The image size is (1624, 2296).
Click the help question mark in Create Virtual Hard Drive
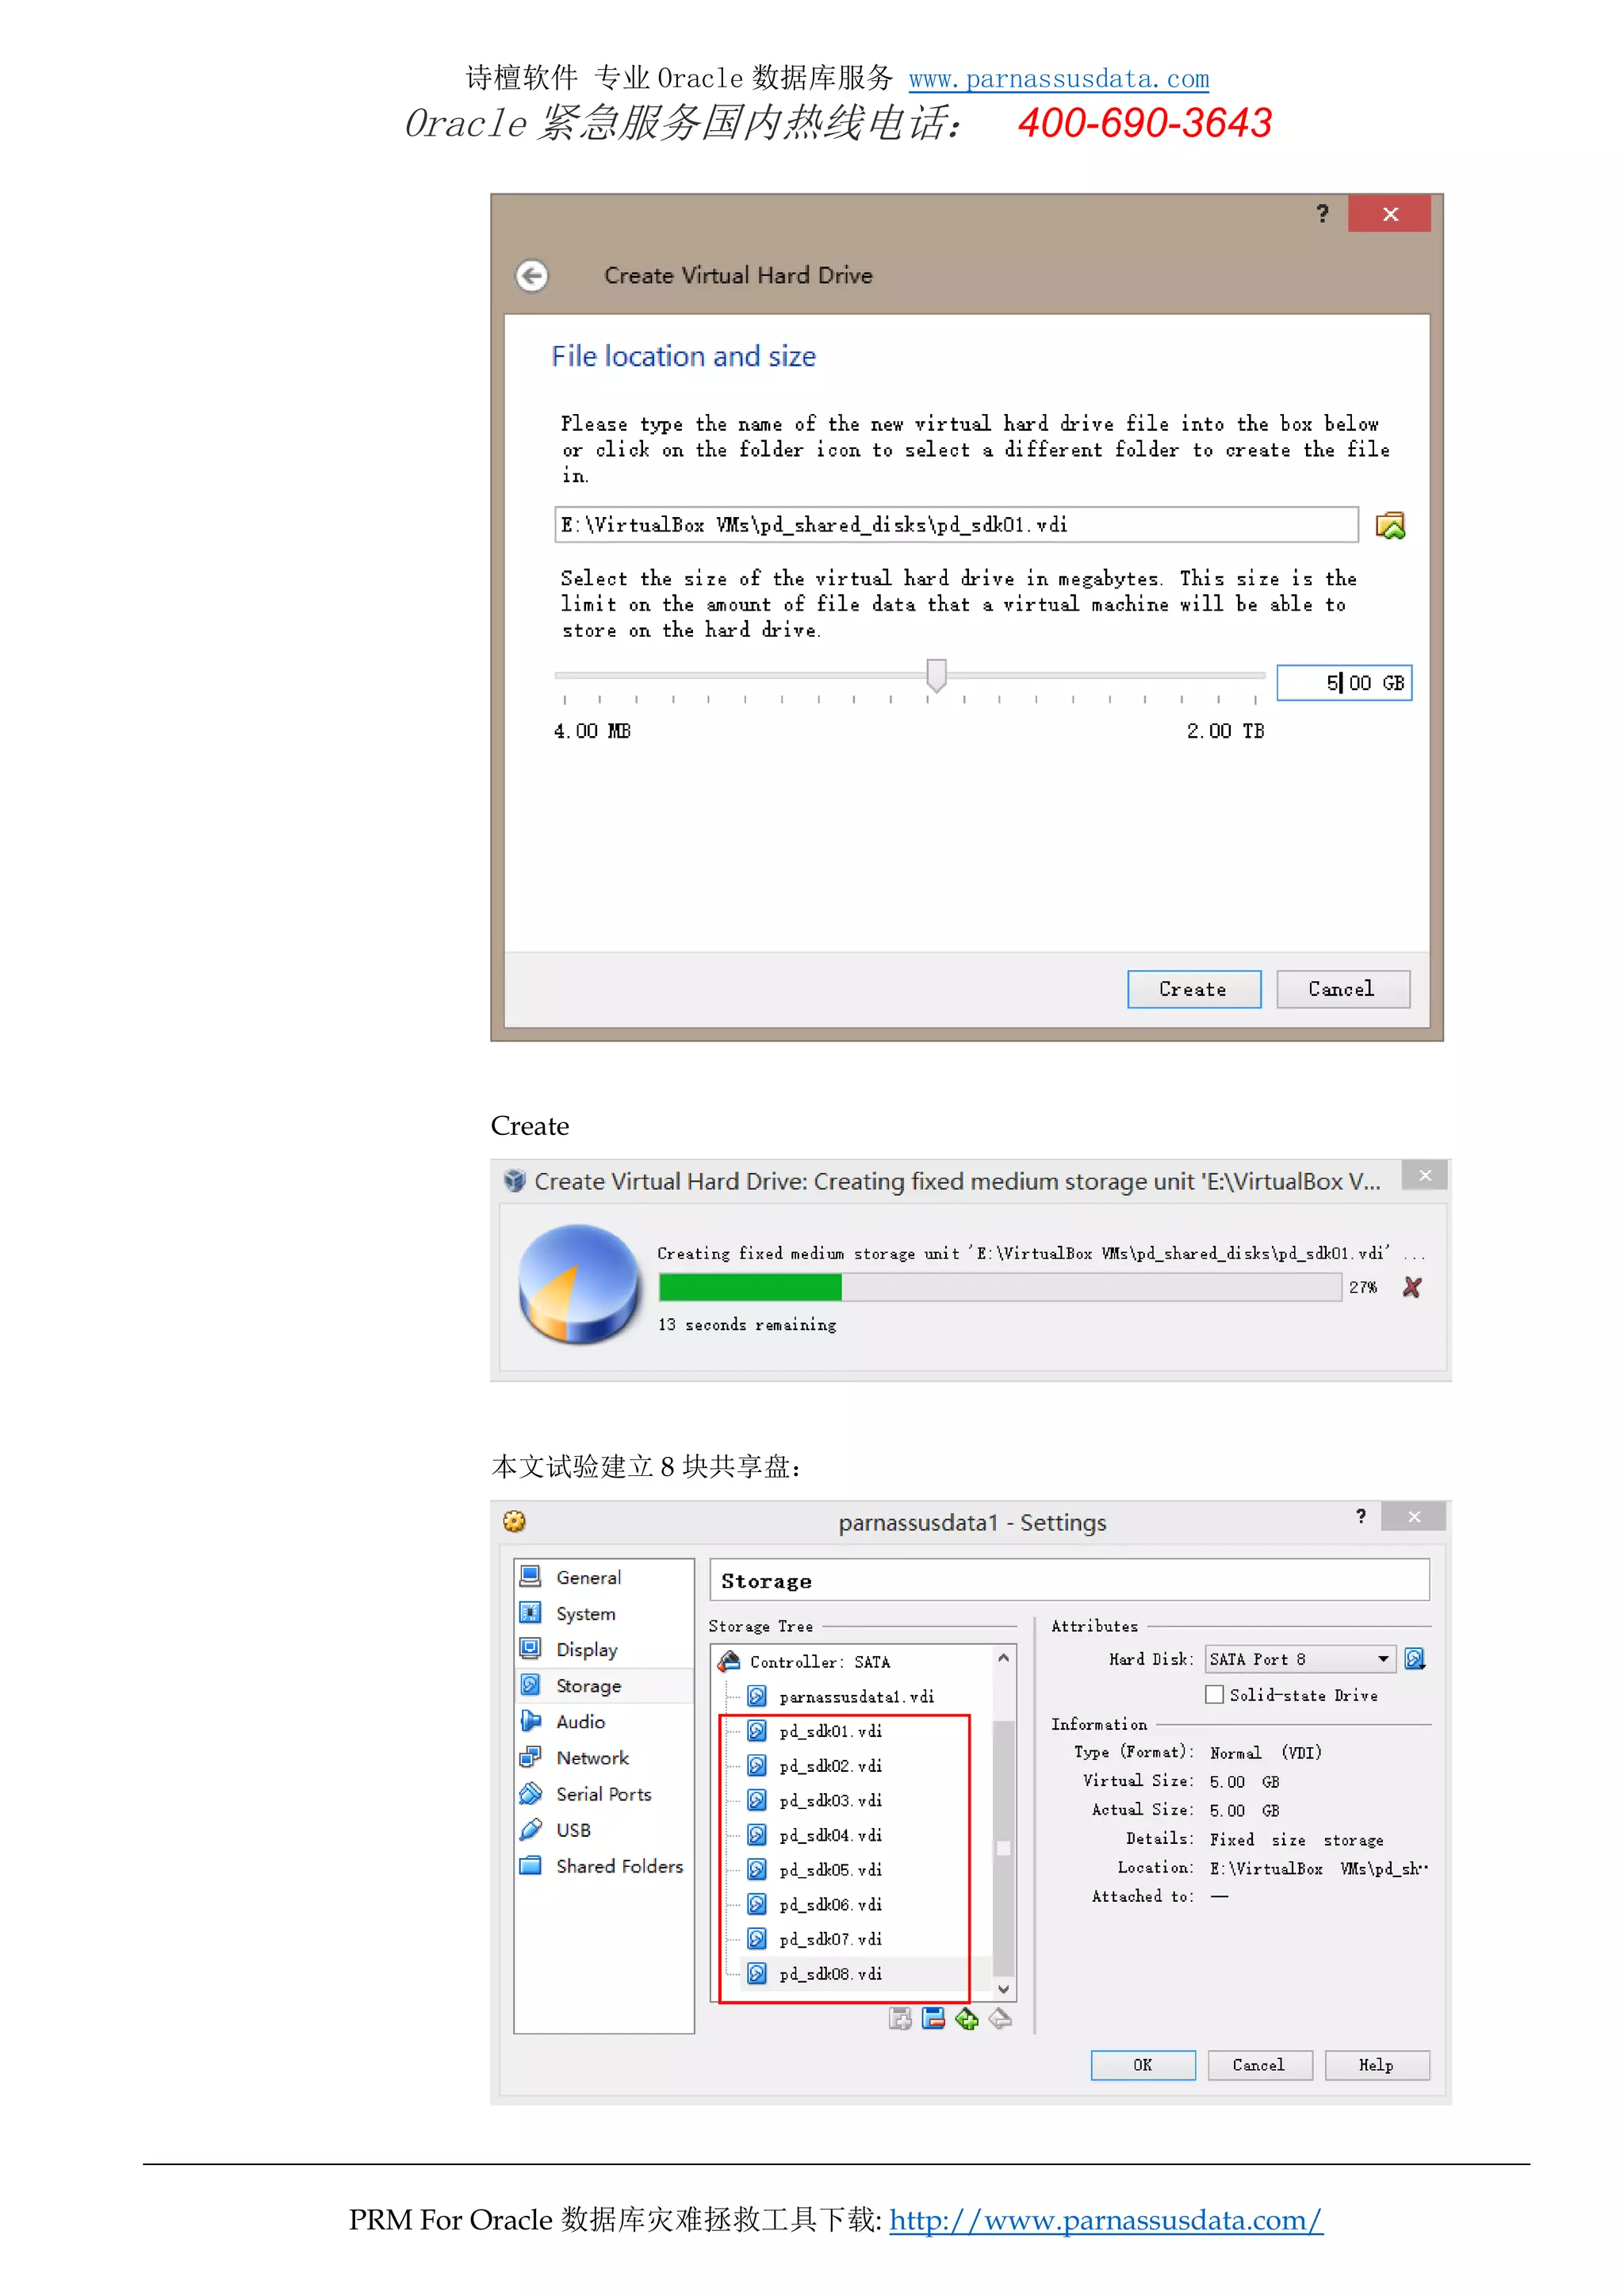pyautogui.click(x=1322, y=213)
